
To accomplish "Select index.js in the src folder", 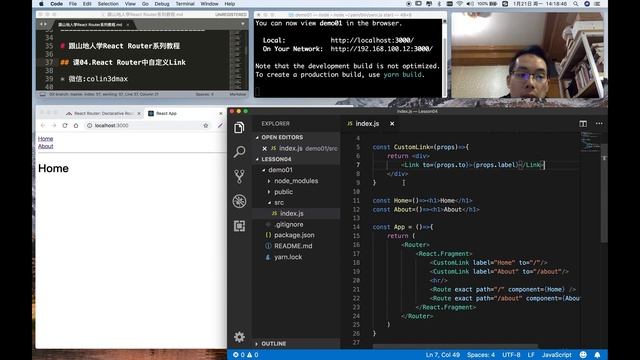I will tap(291, 213).
